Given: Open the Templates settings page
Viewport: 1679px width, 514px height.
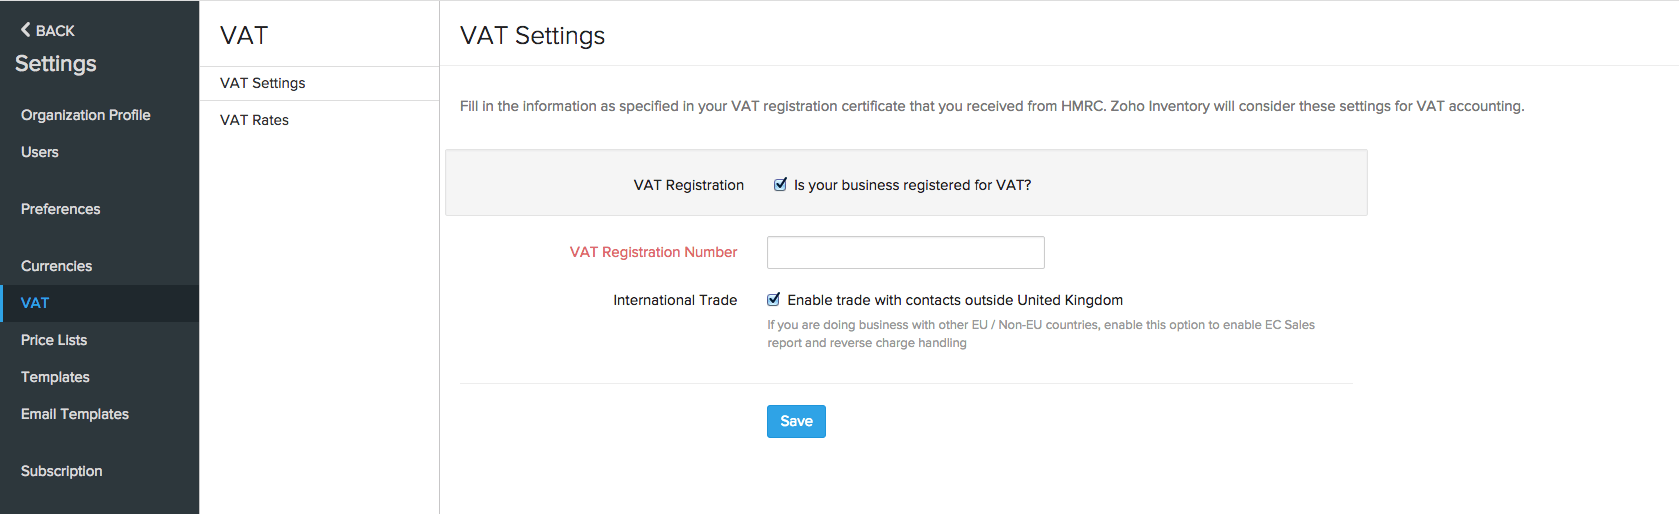Looking at the screenshot, I should pyautogui.click(x=56, y=377).
